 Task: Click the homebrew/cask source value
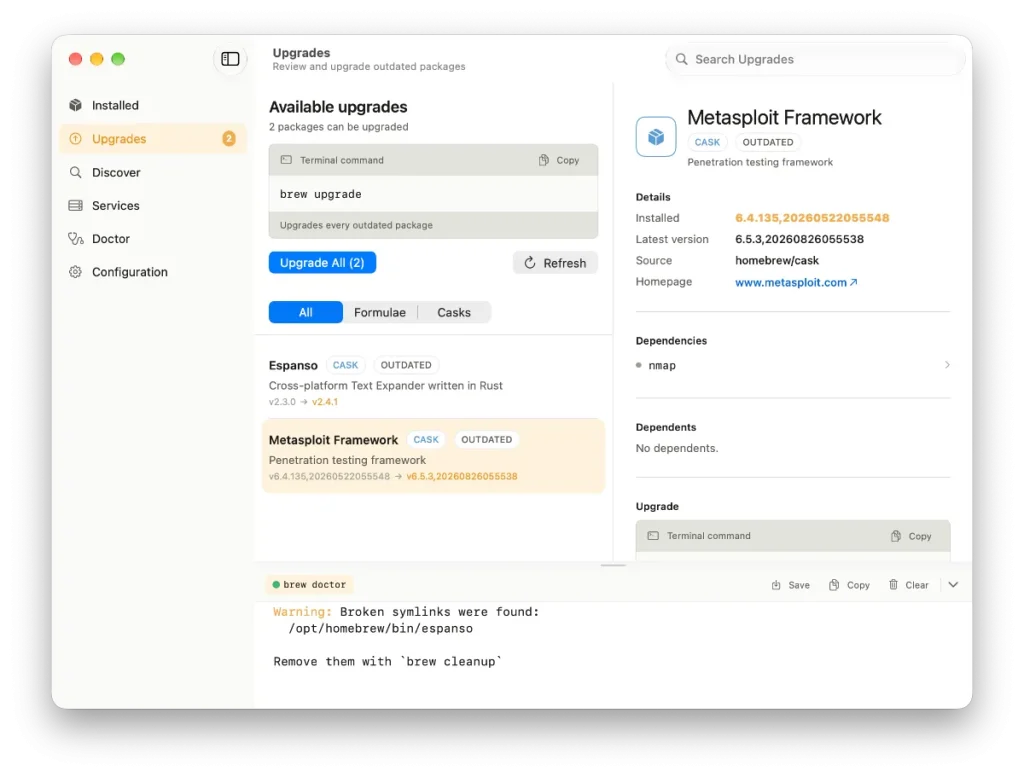776,261
